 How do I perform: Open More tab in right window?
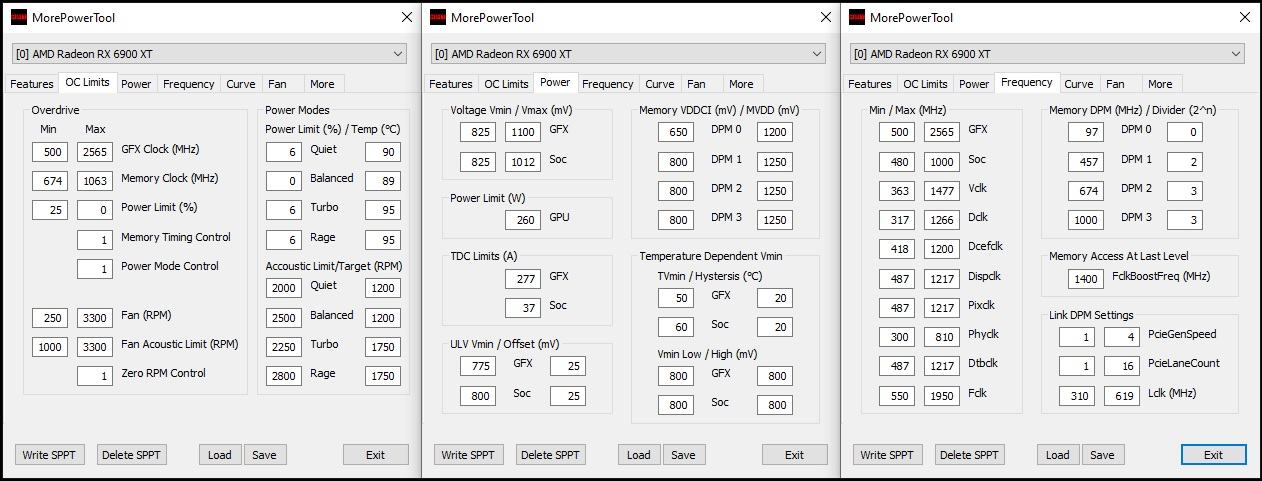click(1160, 84)
